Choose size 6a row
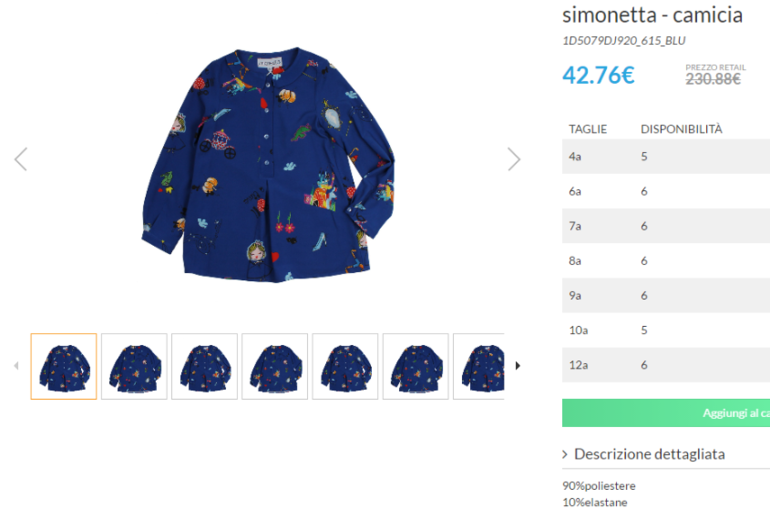 click(x=665, y=191)
